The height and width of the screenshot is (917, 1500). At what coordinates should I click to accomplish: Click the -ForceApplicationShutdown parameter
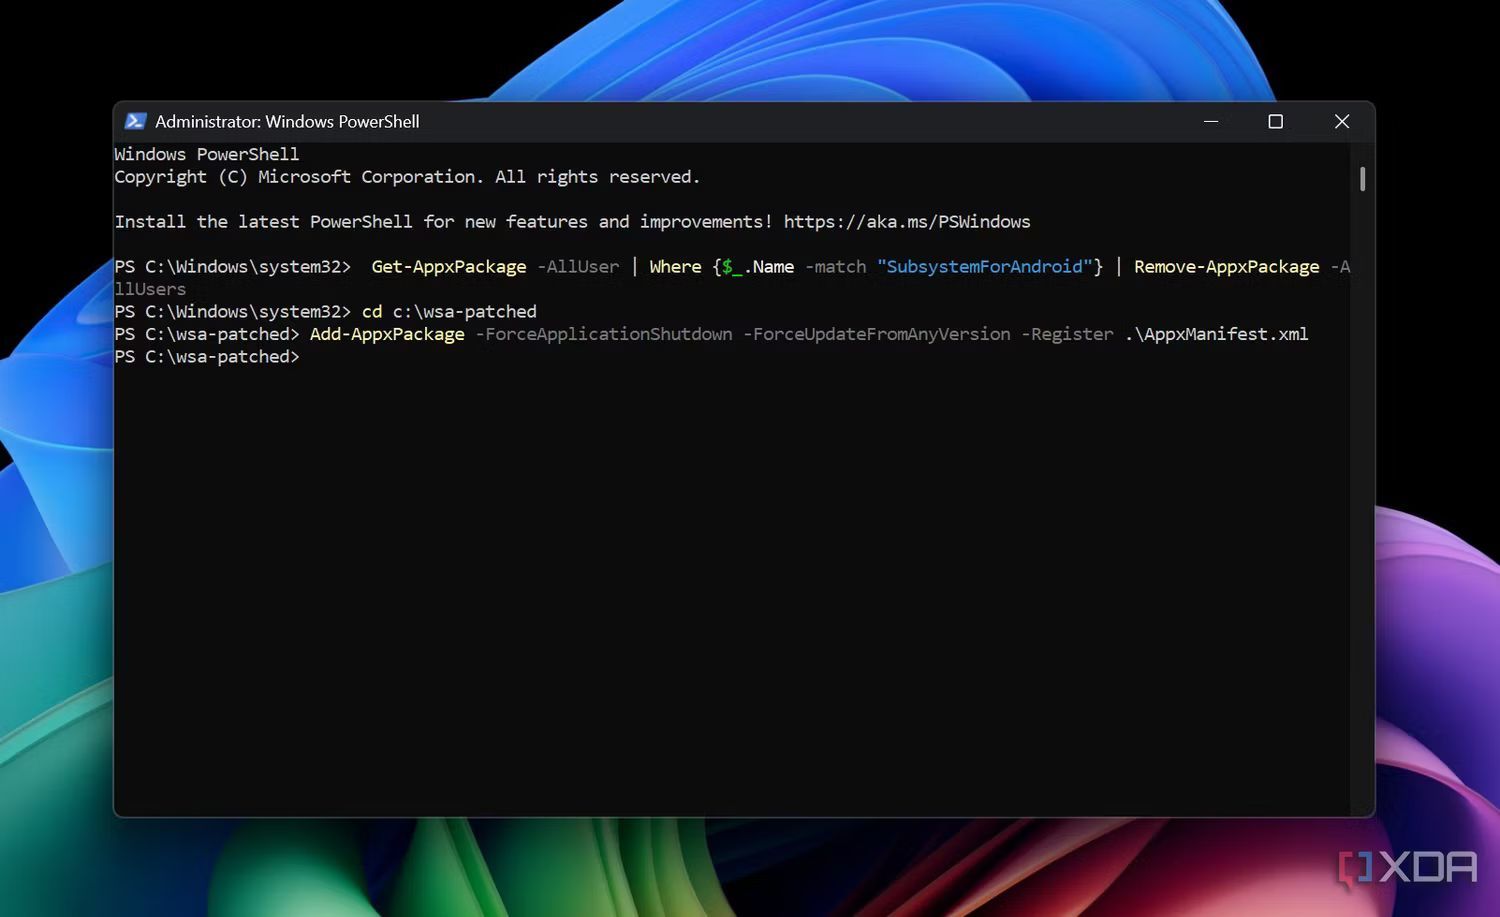click(x=603, y=334)
